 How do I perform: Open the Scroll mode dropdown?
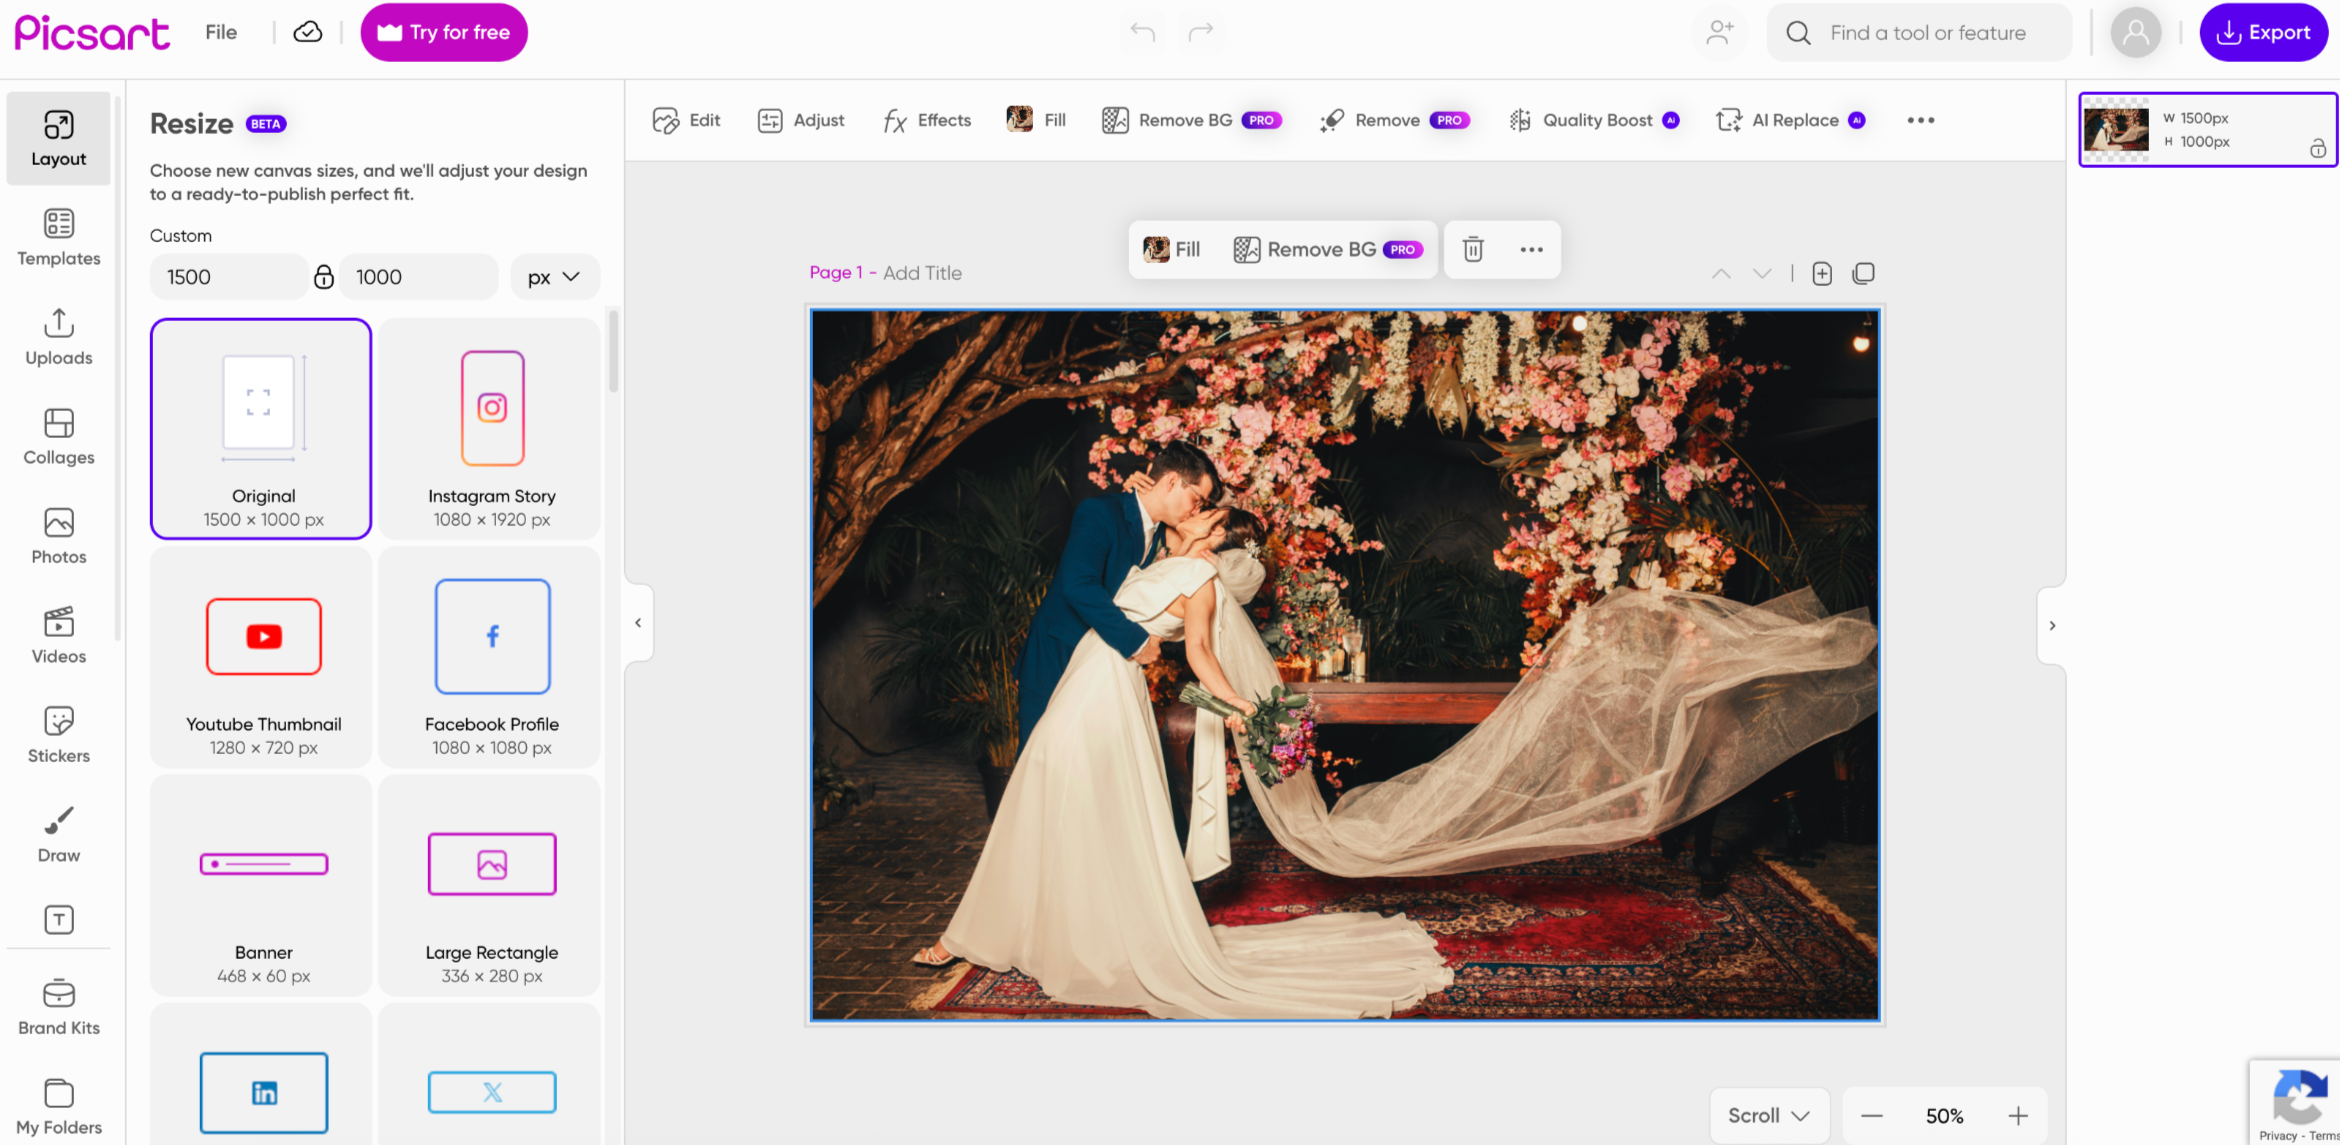coord(1768,1115)
